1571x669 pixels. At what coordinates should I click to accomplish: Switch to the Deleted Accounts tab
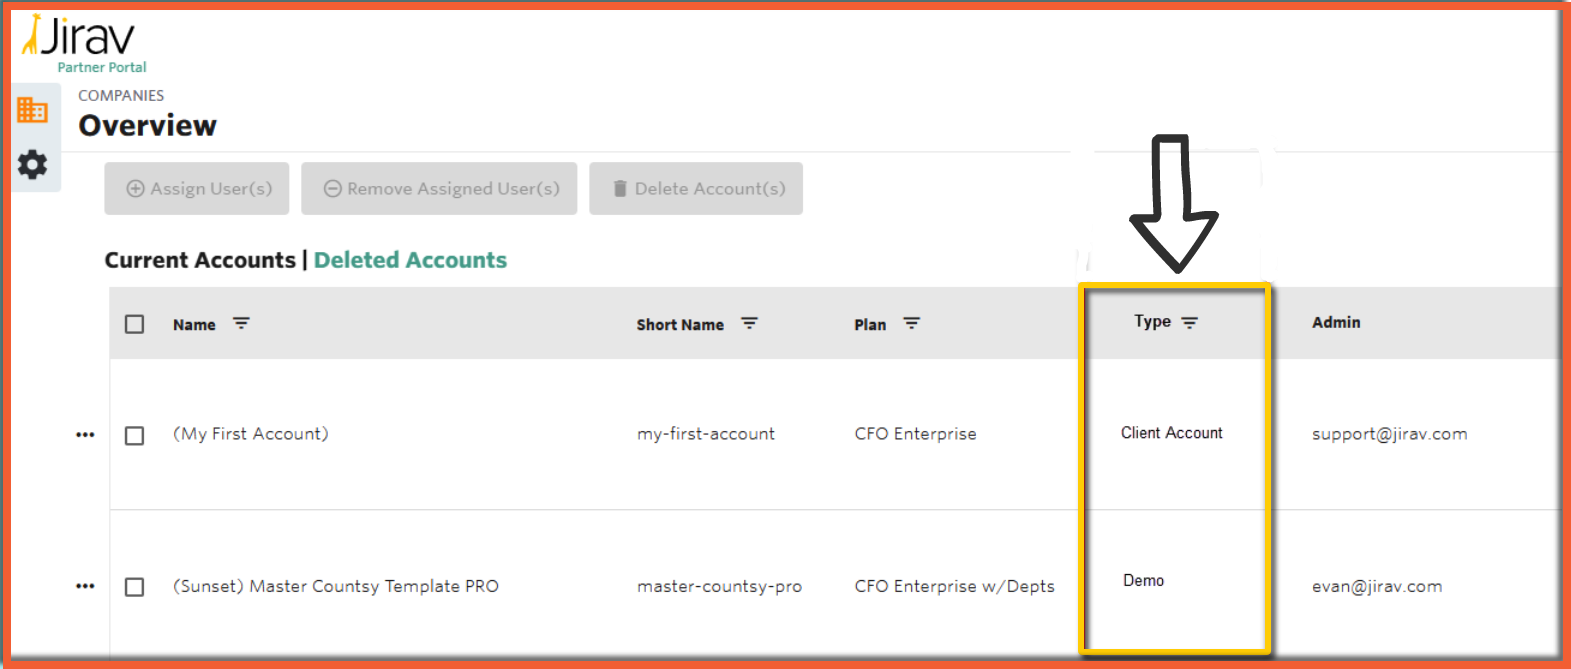point(410,260)
